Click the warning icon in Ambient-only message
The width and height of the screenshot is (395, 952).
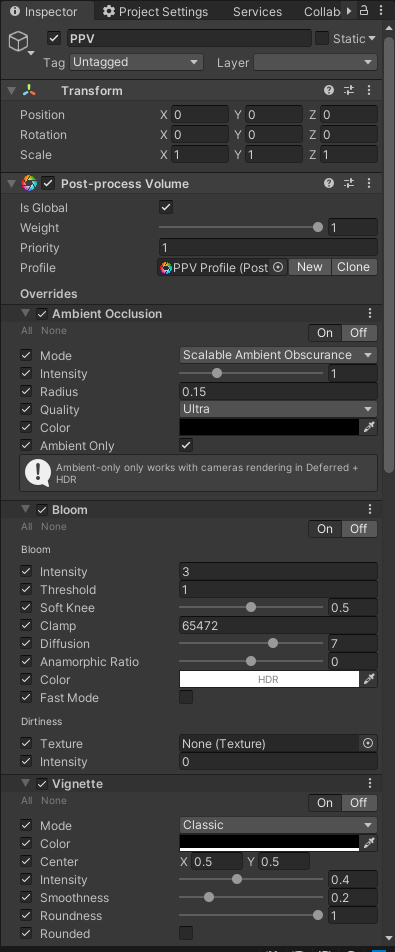click(38, 473)
